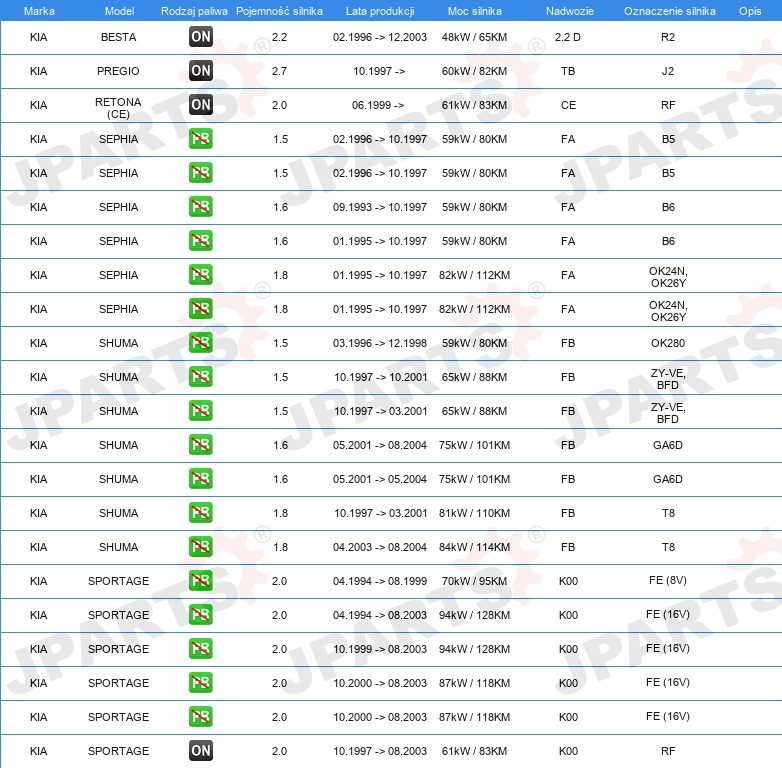The image size is (782, 768).
Task: Click the 2.2 D body cell
Action: pos(568,37)
